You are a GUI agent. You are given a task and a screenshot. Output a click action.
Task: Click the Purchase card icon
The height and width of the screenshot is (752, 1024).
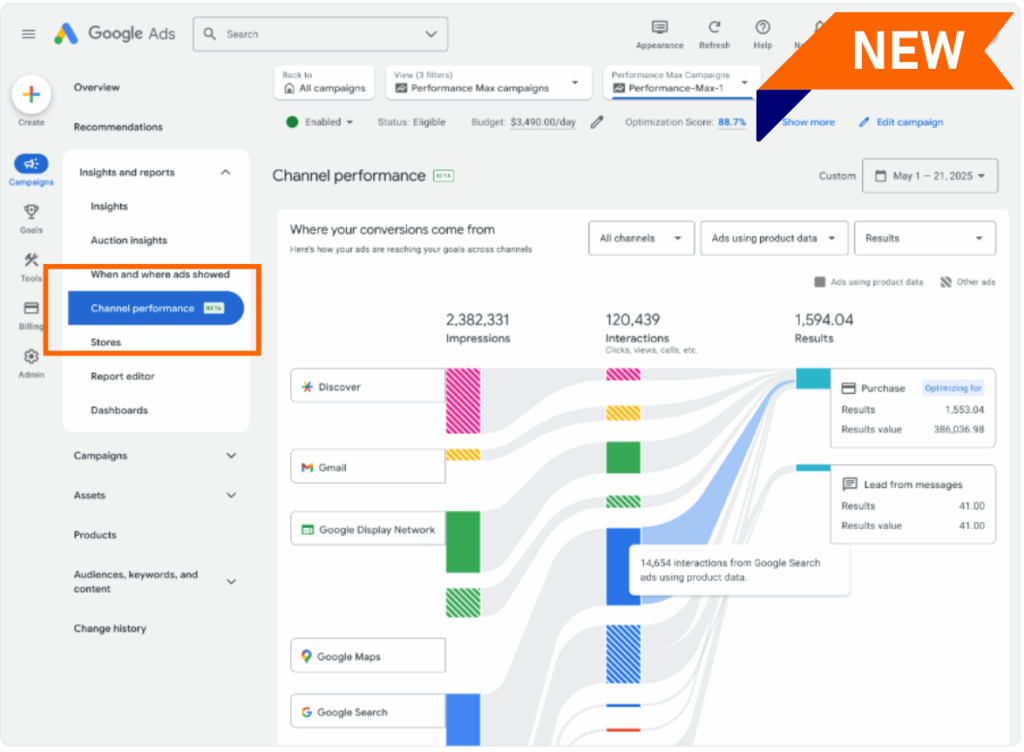click(x=848, y=388)
